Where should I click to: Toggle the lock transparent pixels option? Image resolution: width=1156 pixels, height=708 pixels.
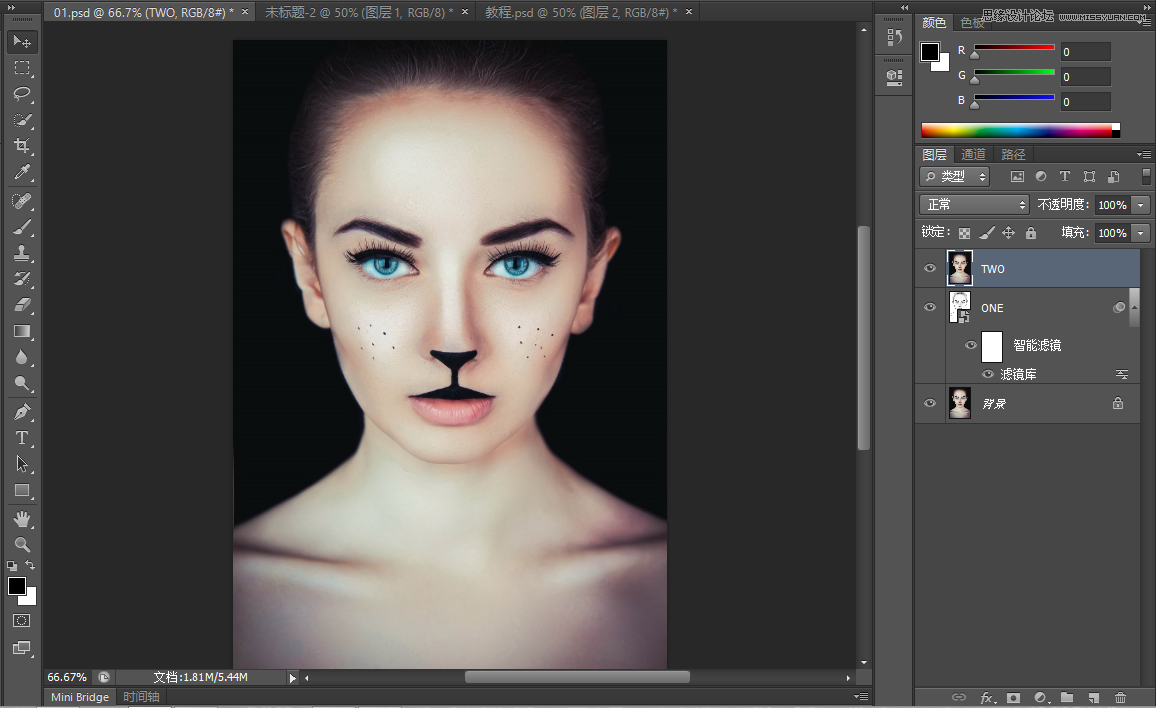(965, 233)
